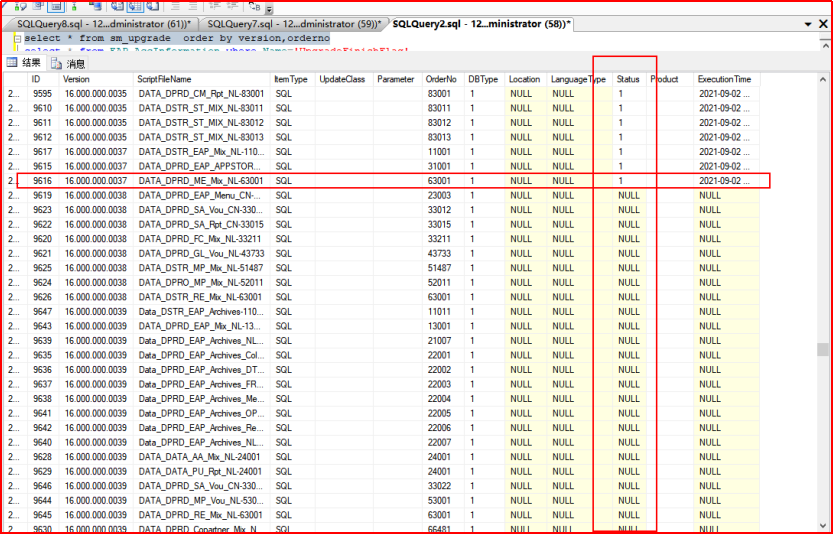Open the 消息 messages tab
This screenshot has height=535, width=834.
tap(75, 63)
